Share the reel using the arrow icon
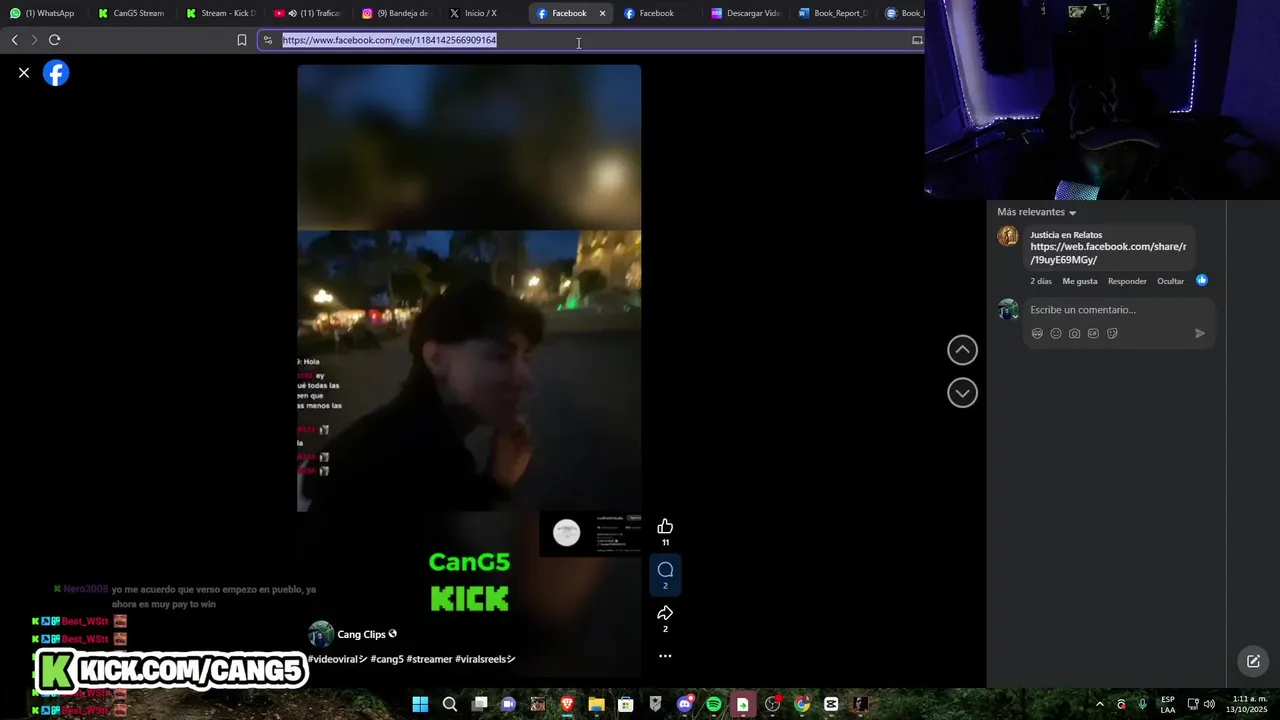Viewport: 1280px width, 720px height. pyautogui.click(x=665, y=613)
